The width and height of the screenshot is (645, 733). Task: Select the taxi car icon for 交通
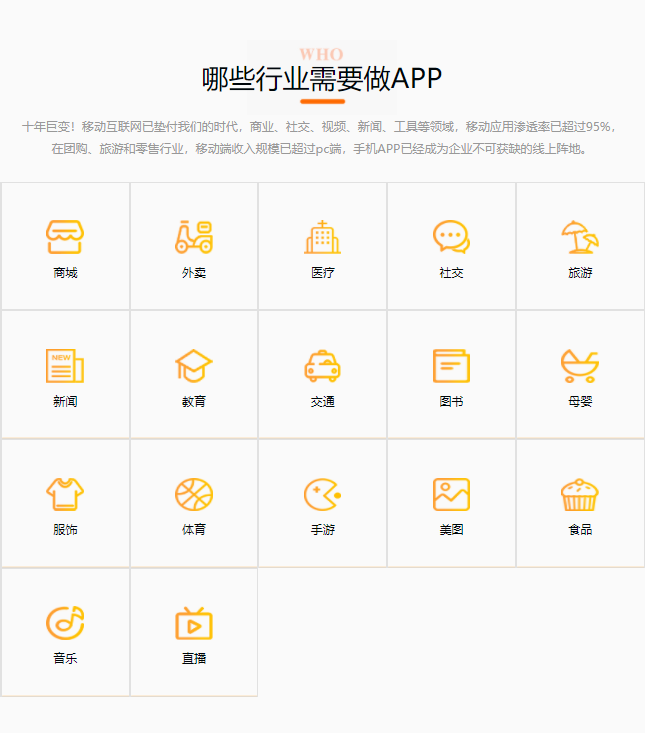322,366
